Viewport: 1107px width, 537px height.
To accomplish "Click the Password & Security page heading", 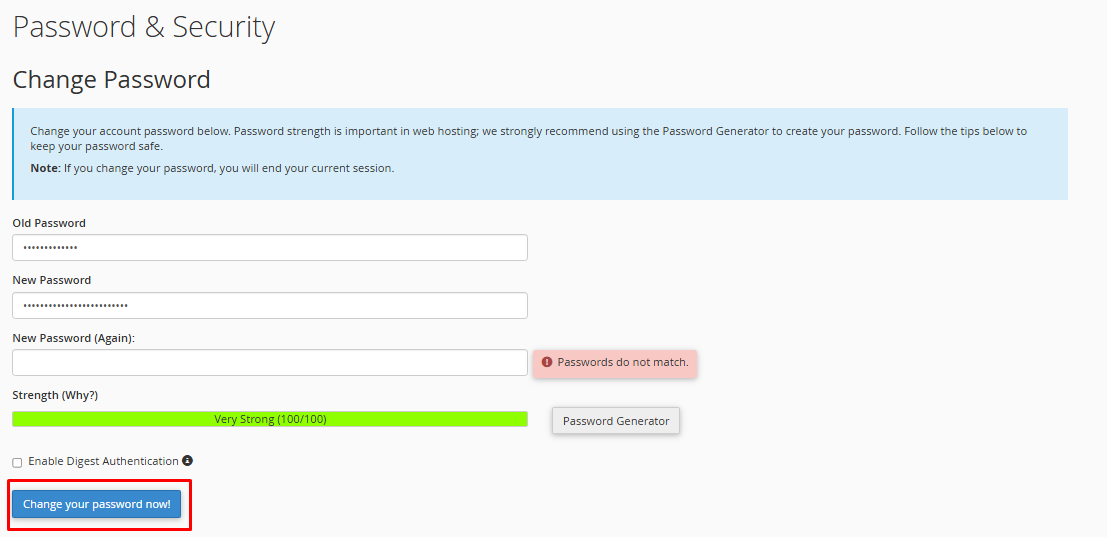I will [x=144, y=27].
